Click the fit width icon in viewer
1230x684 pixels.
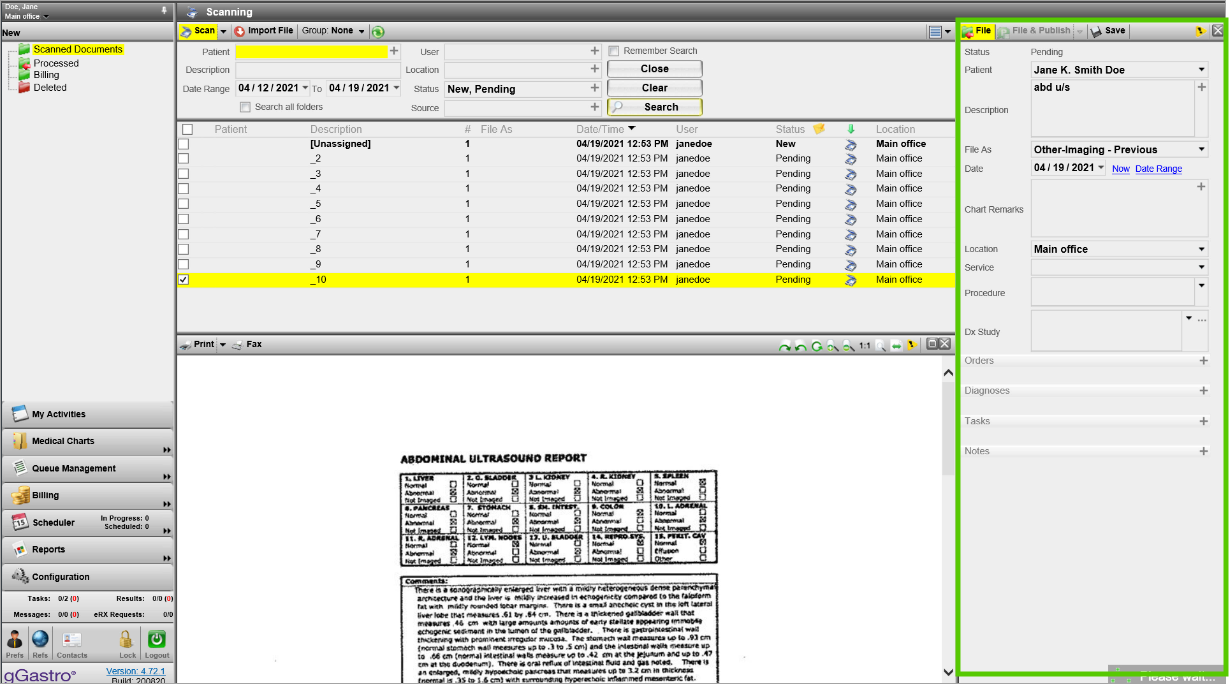pyautogui.click(x=896, y=345)
